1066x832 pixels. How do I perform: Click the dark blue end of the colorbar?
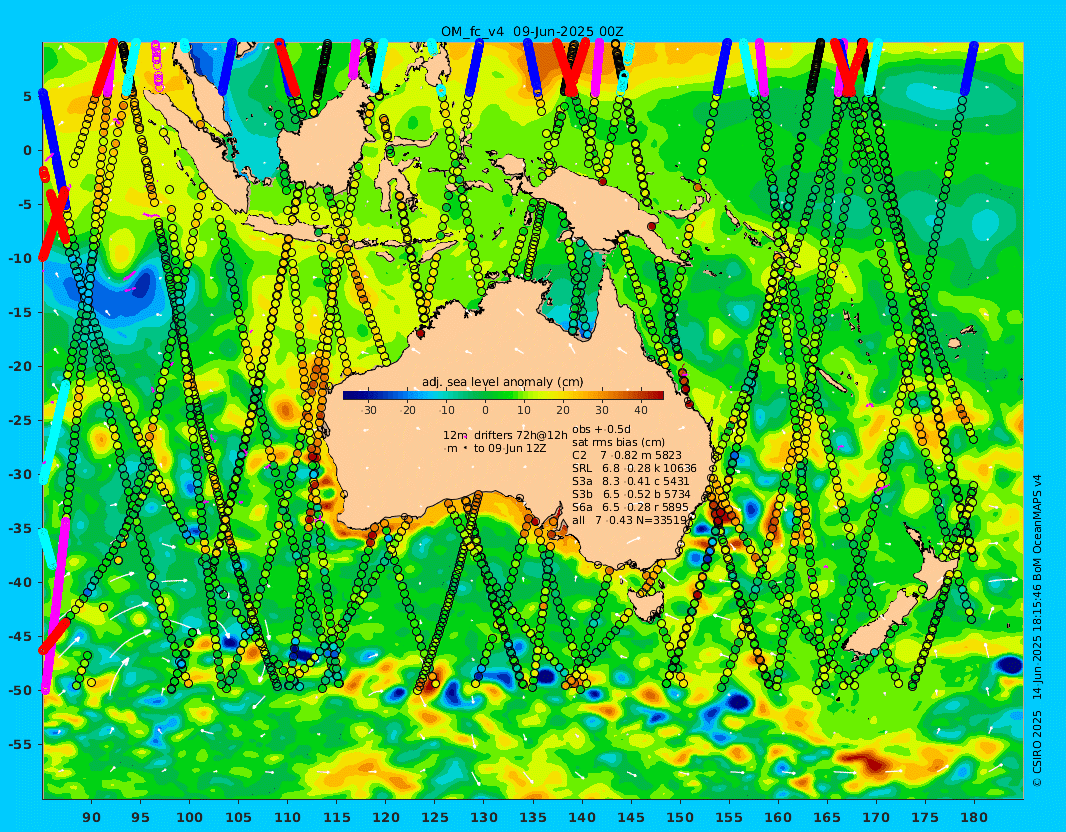pyautogui.click(x=349, y=395)
